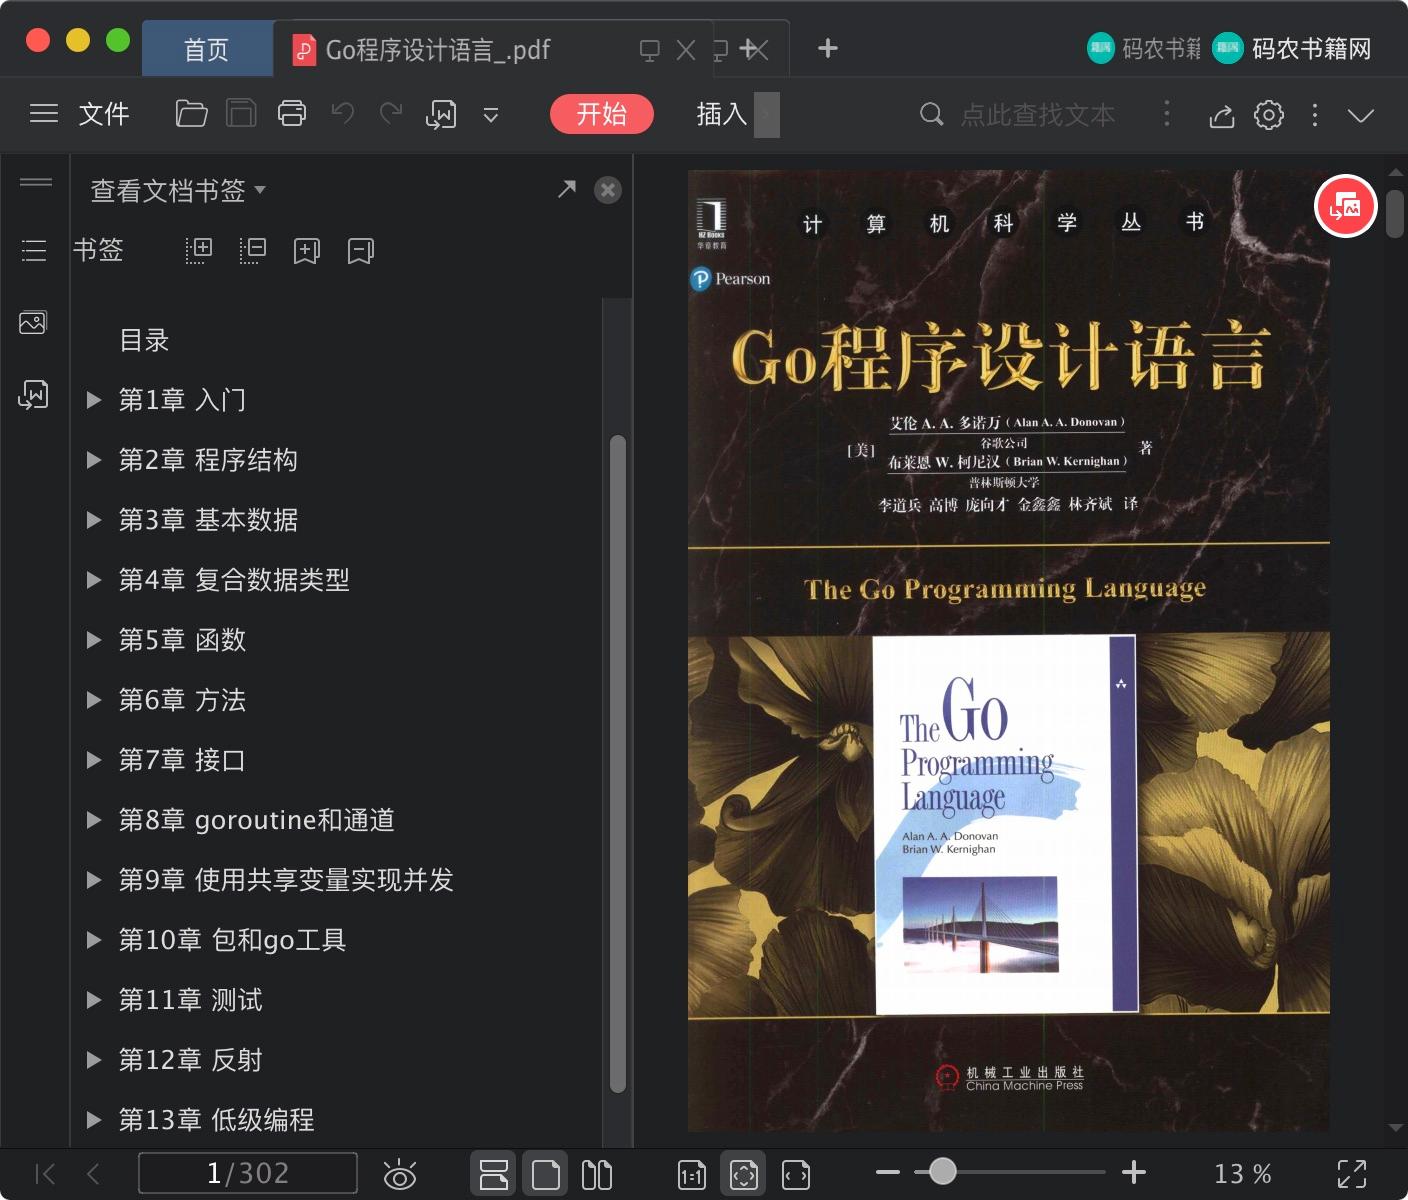Screen dimensions: 1408x1200
Task: Click the share export icon
Action: [1222, 116]
